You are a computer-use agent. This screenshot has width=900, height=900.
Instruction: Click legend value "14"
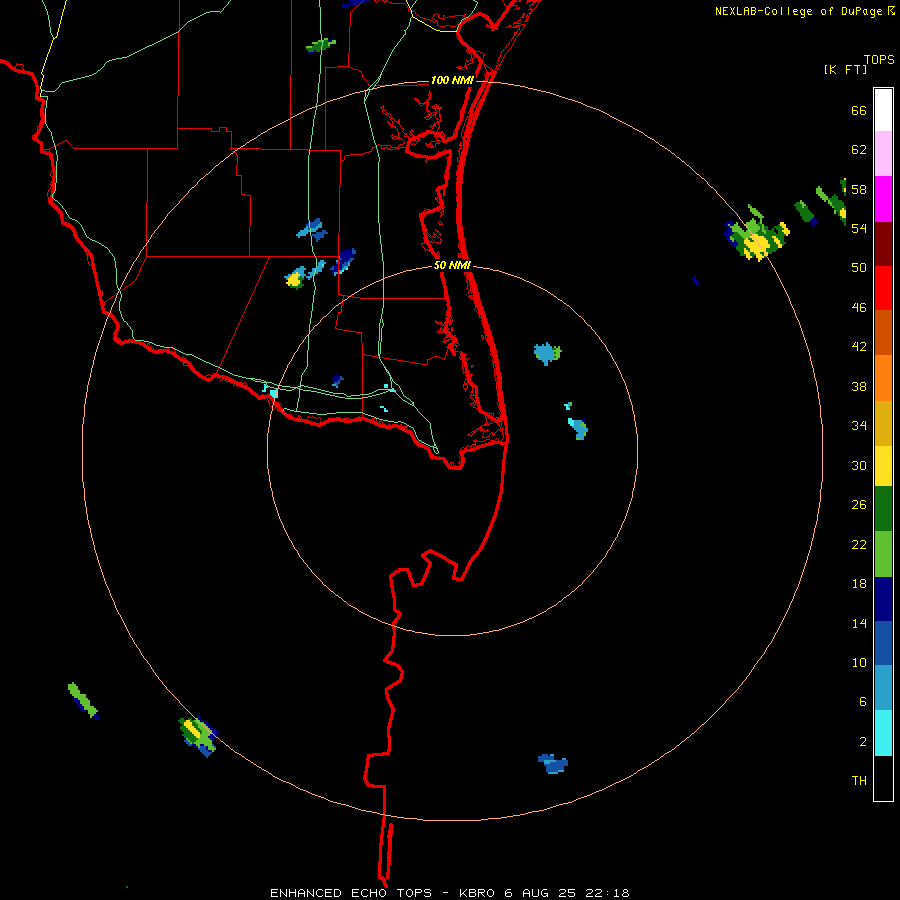[x=859, y=623]
